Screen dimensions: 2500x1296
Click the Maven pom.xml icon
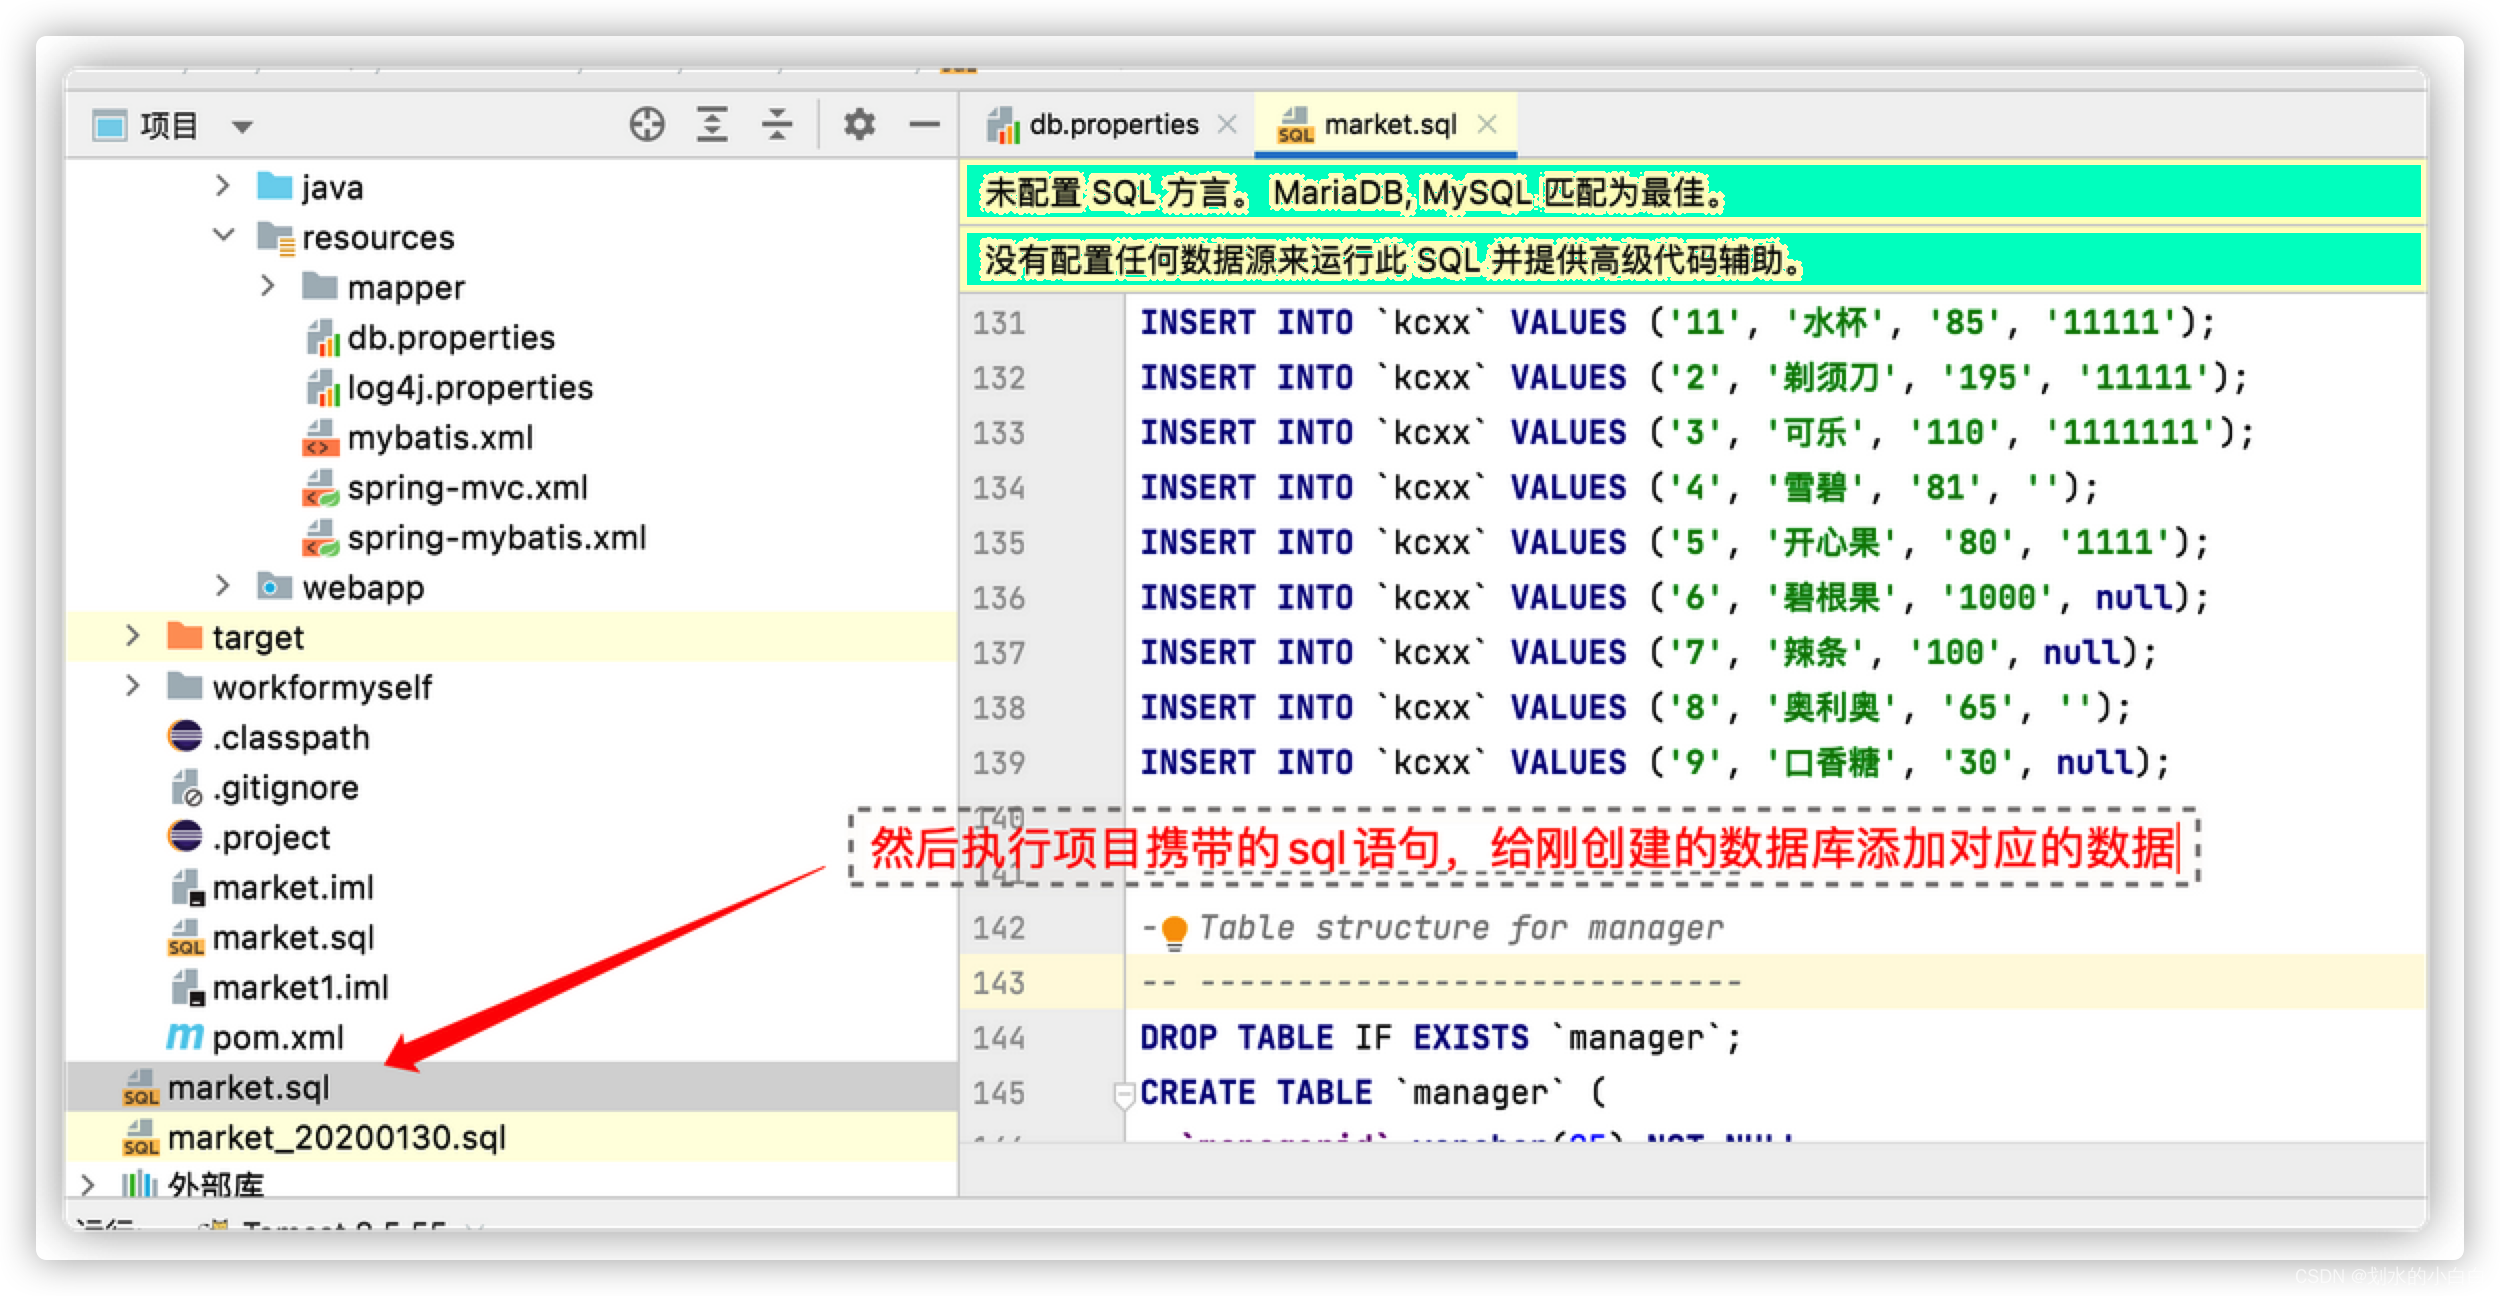coord(184,1036)
